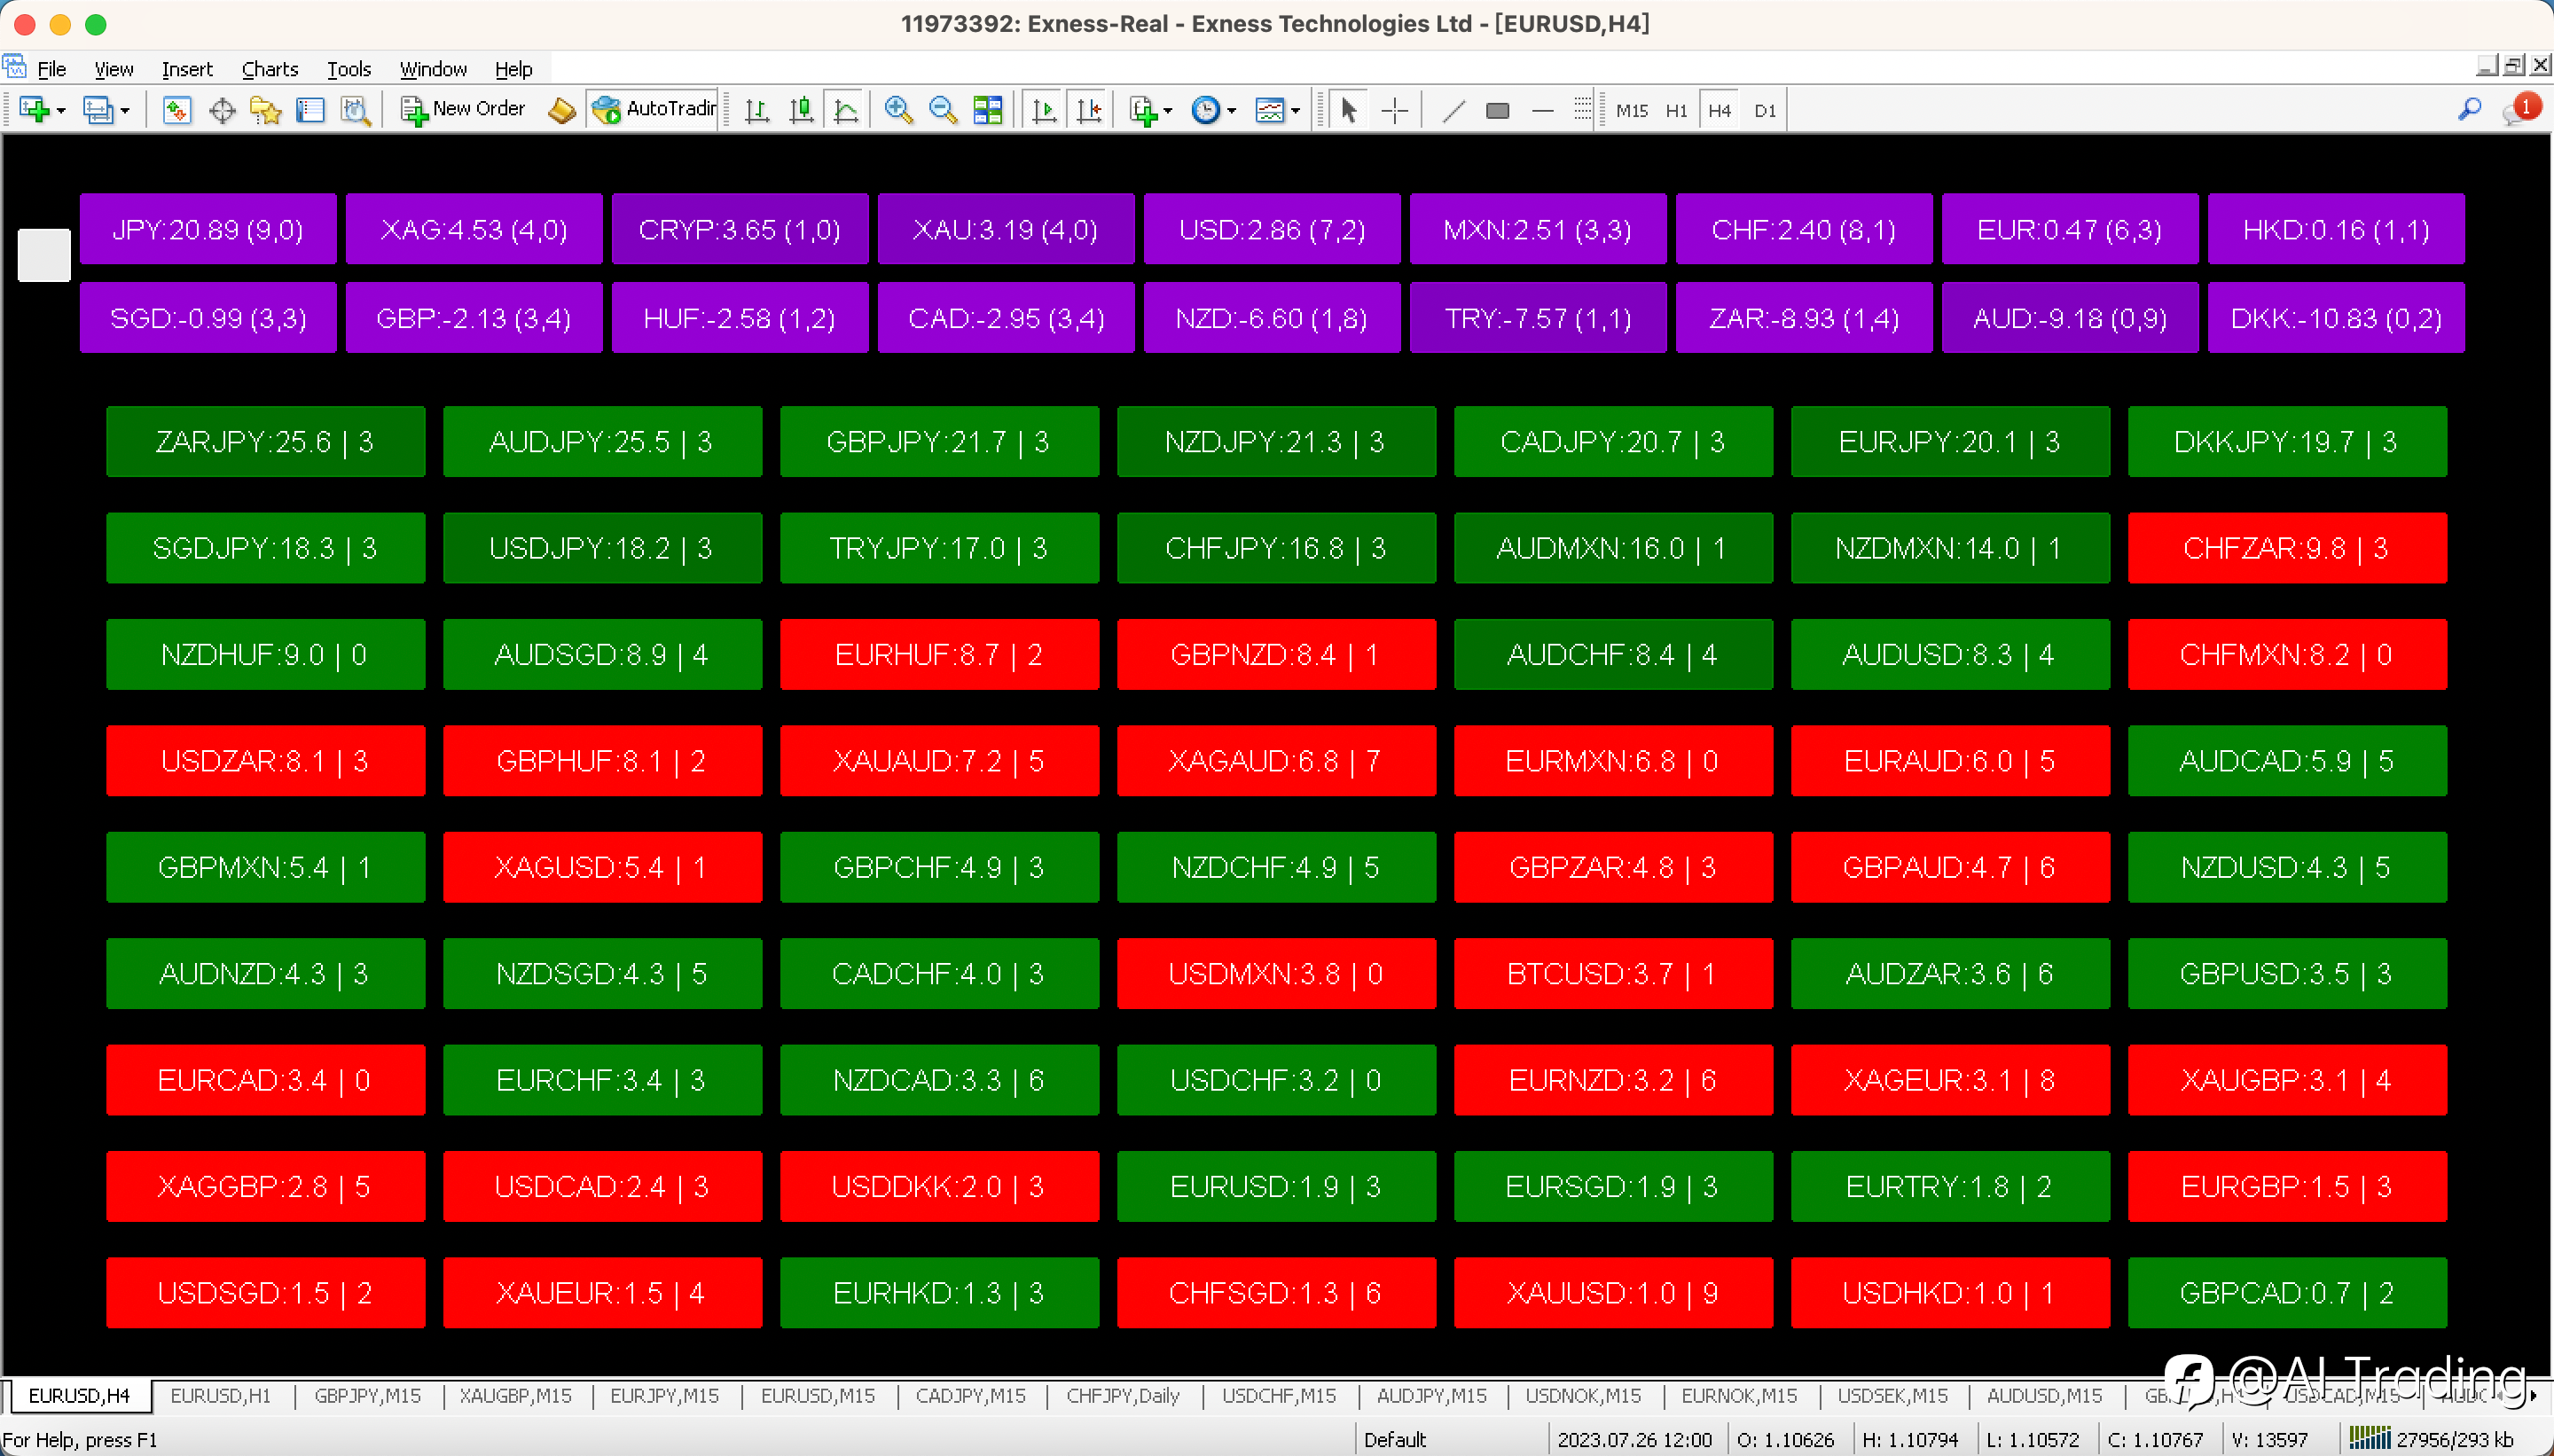Select the crosshair tool

tap(1395, 110)
